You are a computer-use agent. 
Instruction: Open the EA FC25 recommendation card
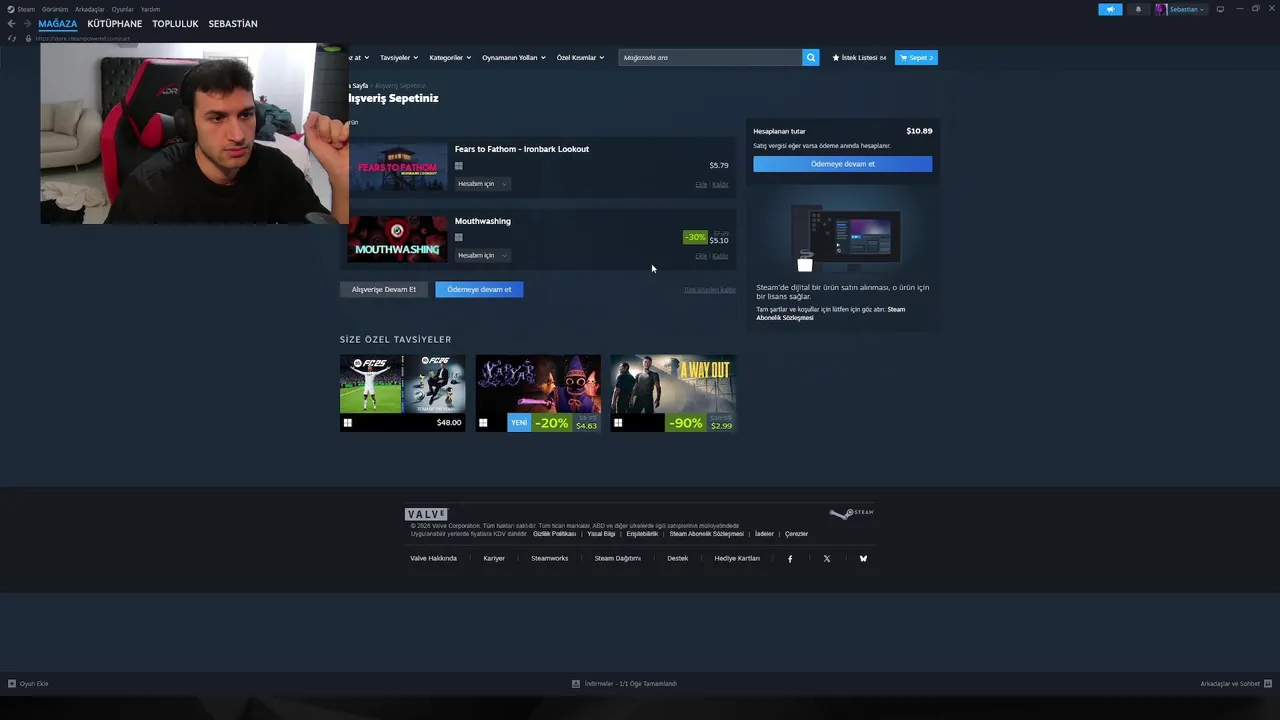click(402, 393)
